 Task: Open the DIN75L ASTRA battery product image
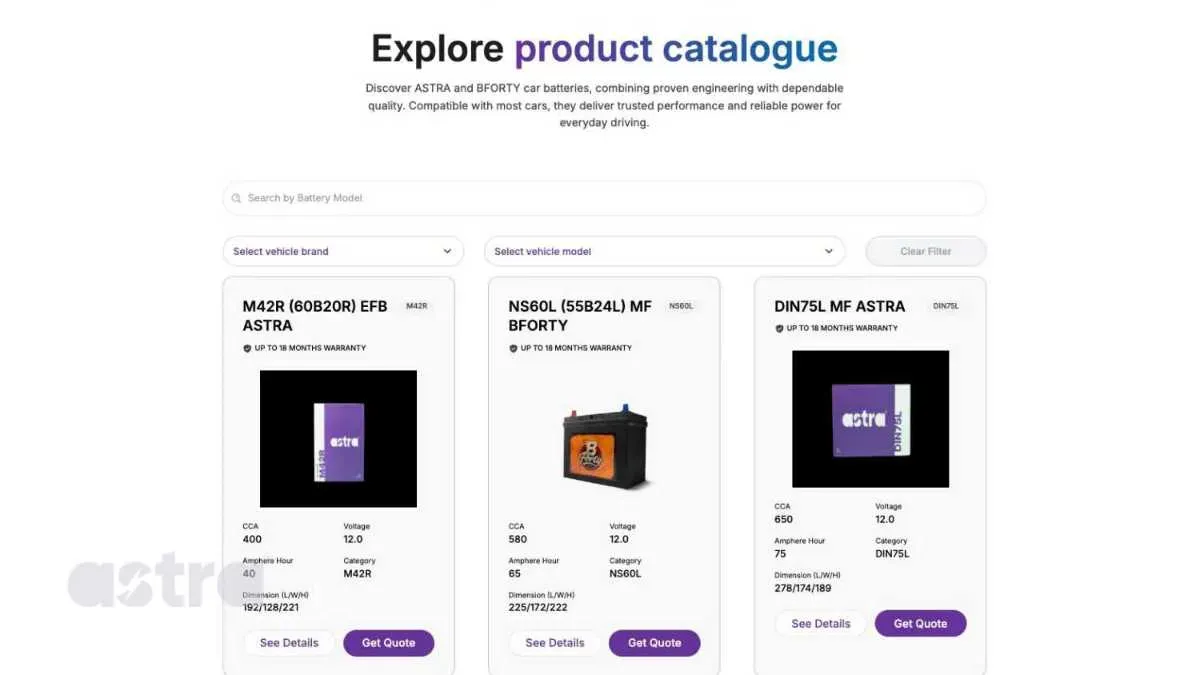(870, 419)
